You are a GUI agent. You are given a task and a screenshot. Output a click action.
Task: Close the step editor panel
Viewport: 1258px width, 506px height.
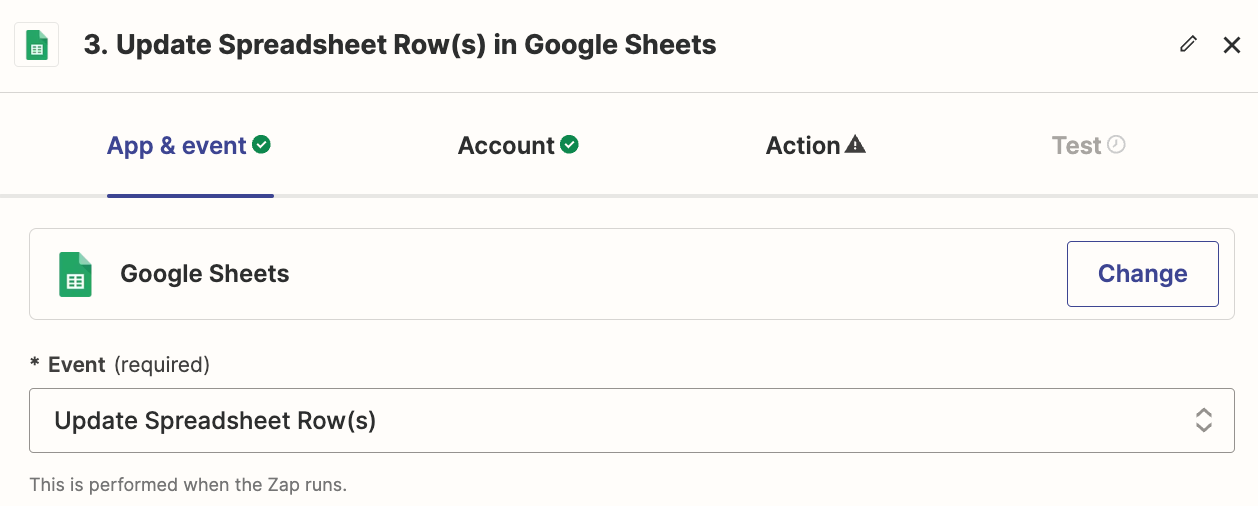tap(1231, 45)
